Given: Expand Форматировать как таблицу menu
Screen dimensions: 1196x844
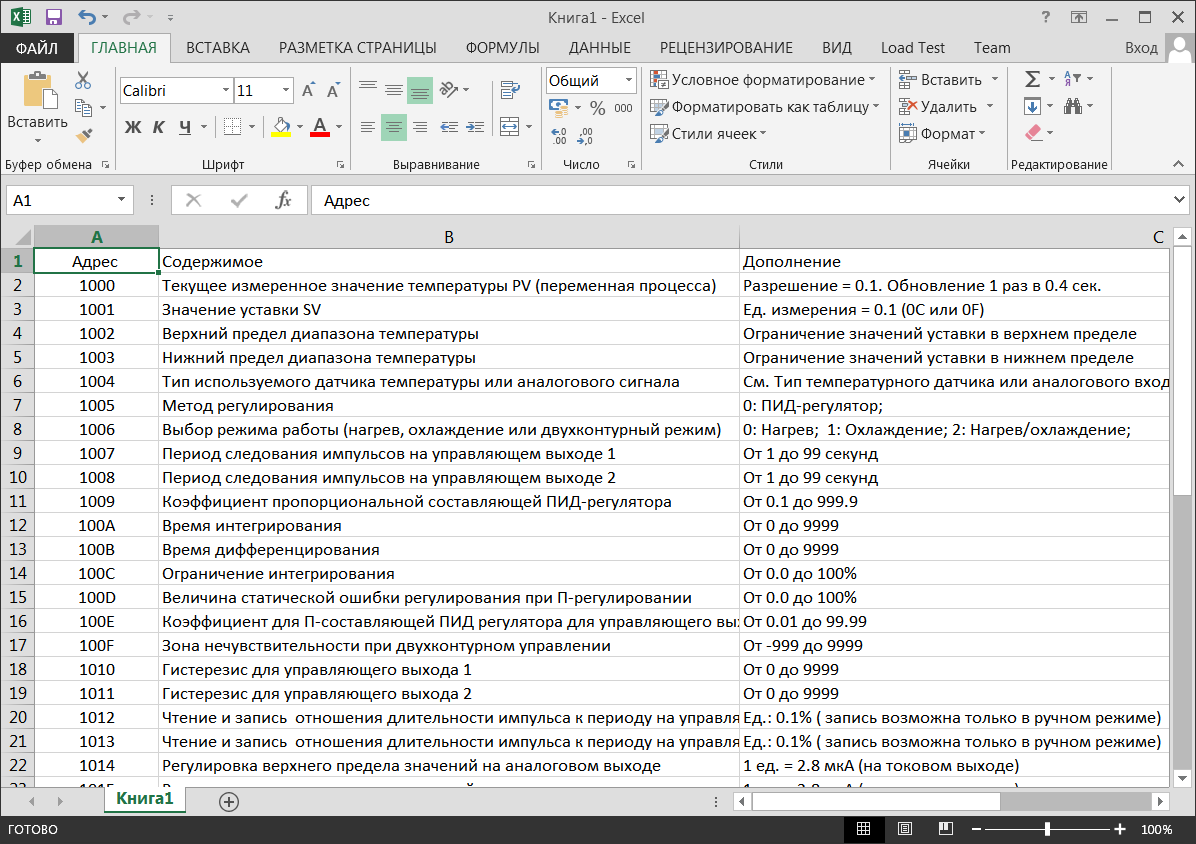Looking at the screenshot, I should 764,107.
